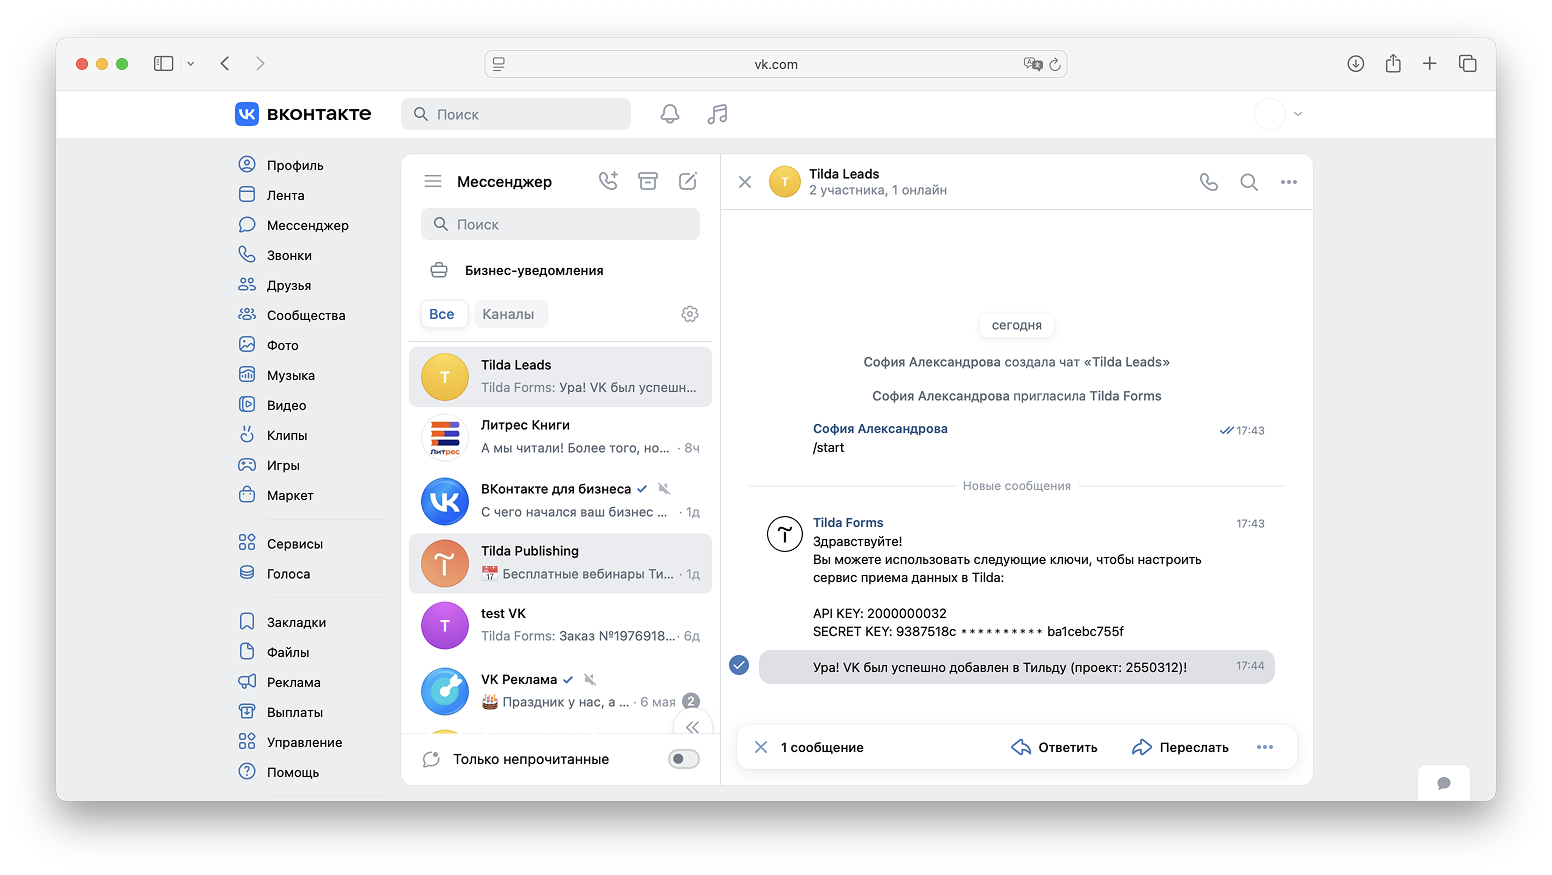Open Tilda Leads chat options menu
Screen dimensions: 1552x875
[x=1289, y=182]
